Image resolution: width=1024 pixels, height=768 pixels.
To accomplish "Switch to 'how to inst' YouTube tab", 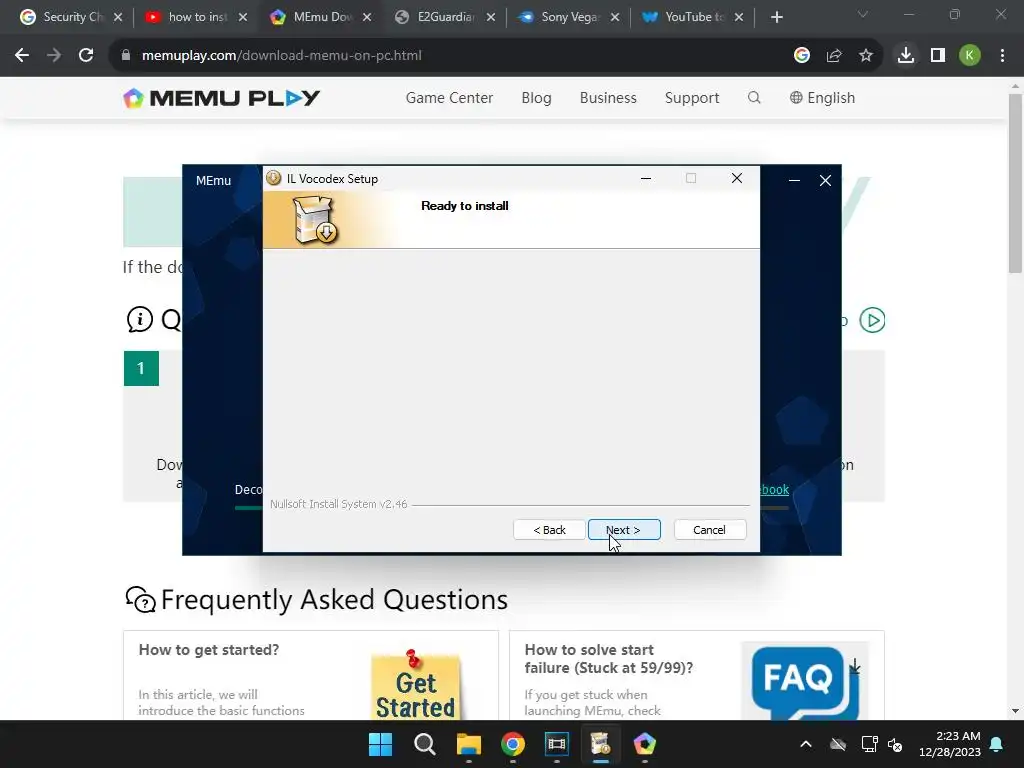I will [187, 17].
